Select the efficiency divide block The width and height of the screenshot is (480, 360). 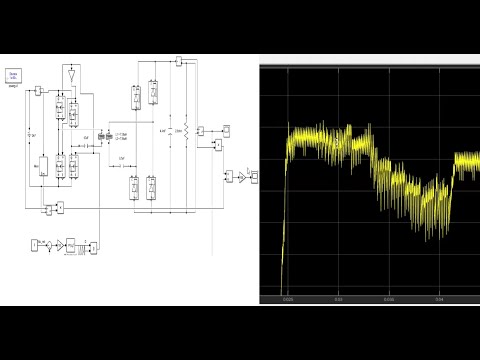click(x=229, y=176)
